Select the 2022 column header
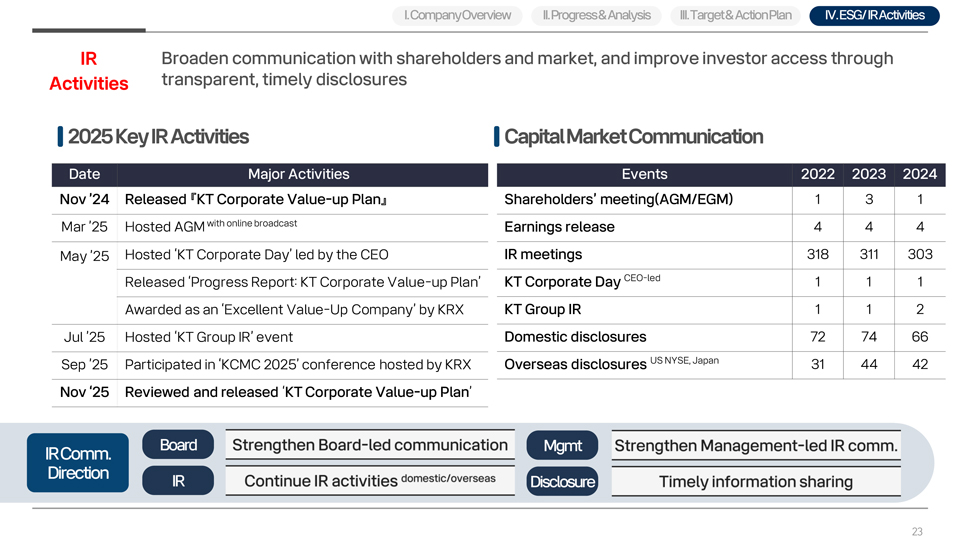This screenshot has width=960, height=540. coord(818,174)
